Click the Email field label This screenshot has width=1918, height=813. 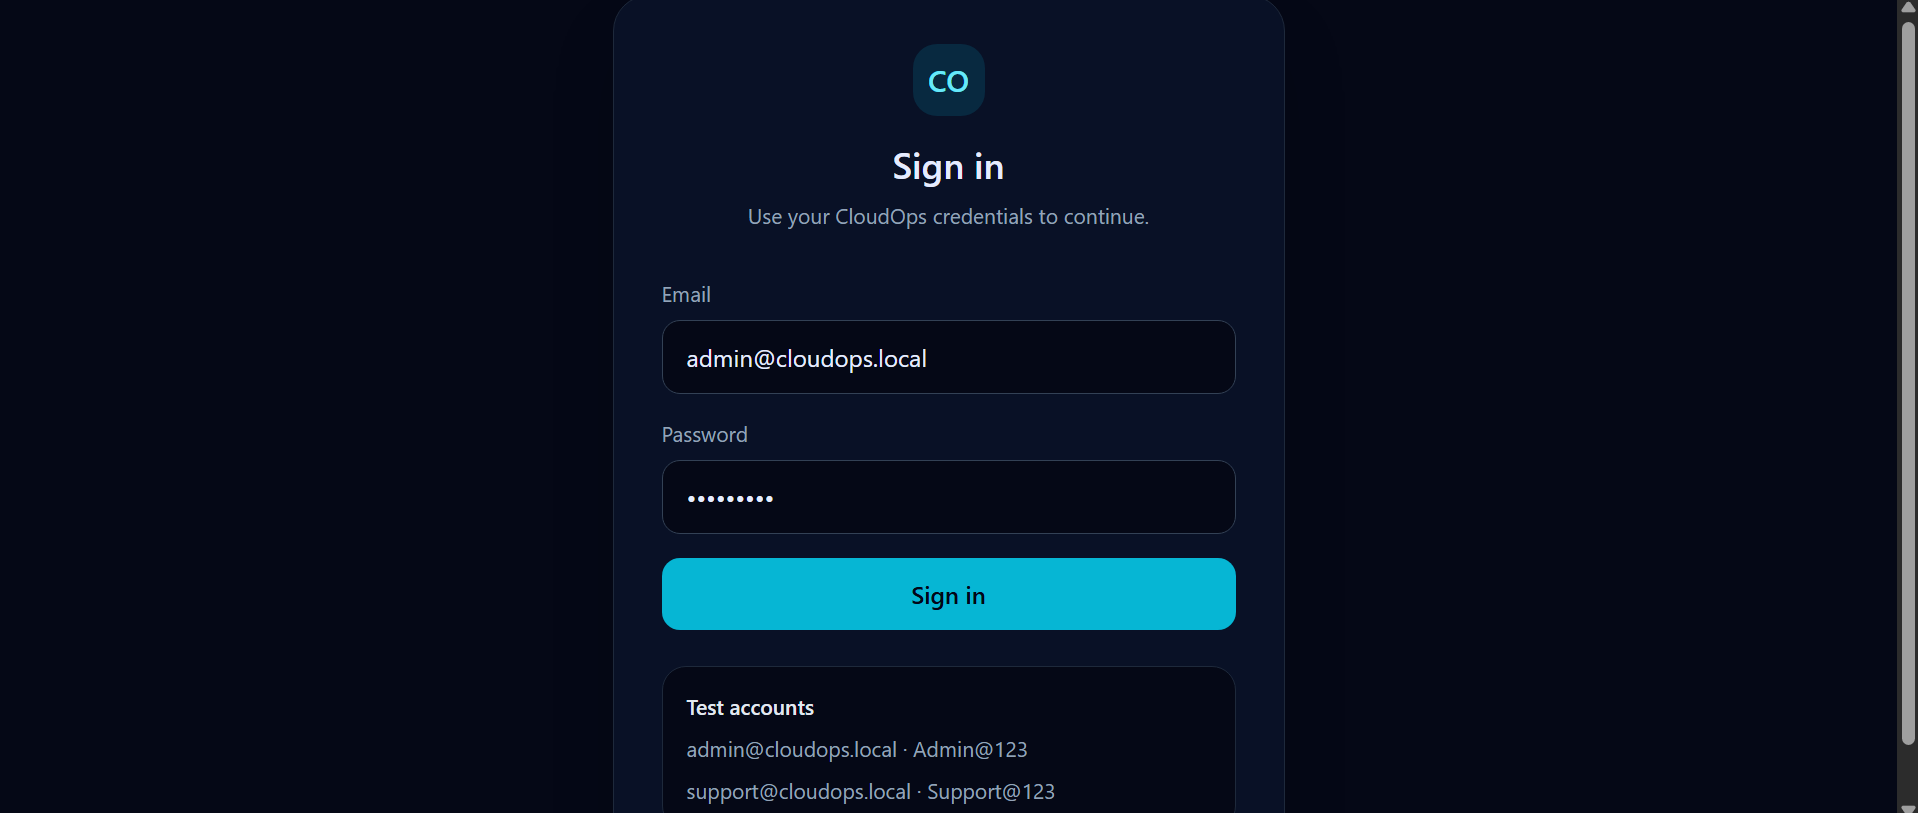coord(686,295)
